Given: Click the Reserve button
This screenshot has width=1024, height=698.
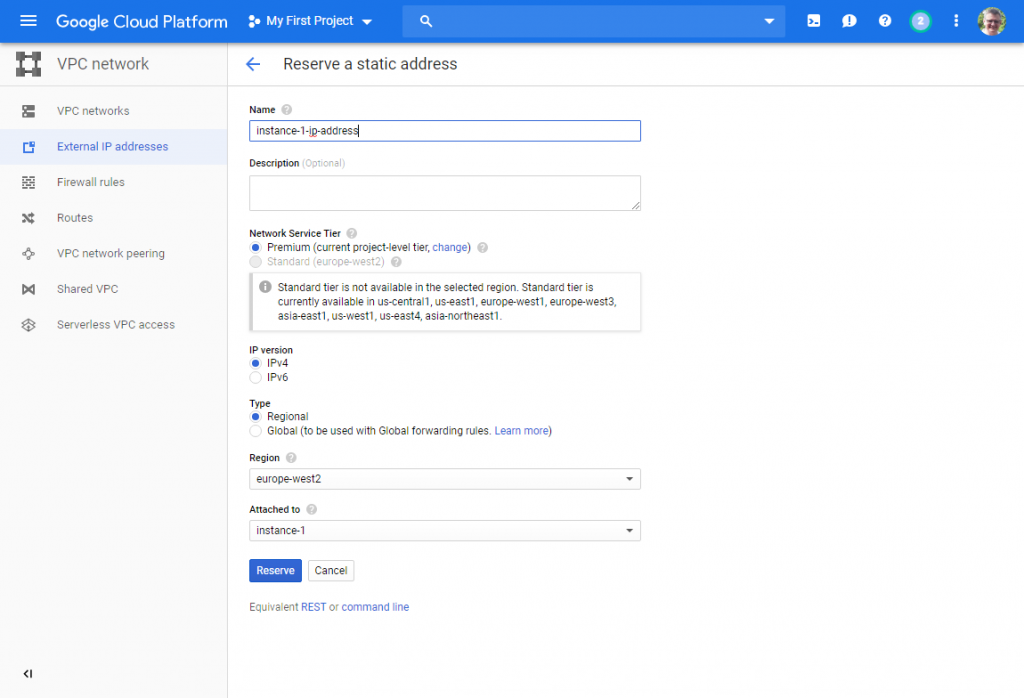Looking at the screenshot, I should 275,571.
